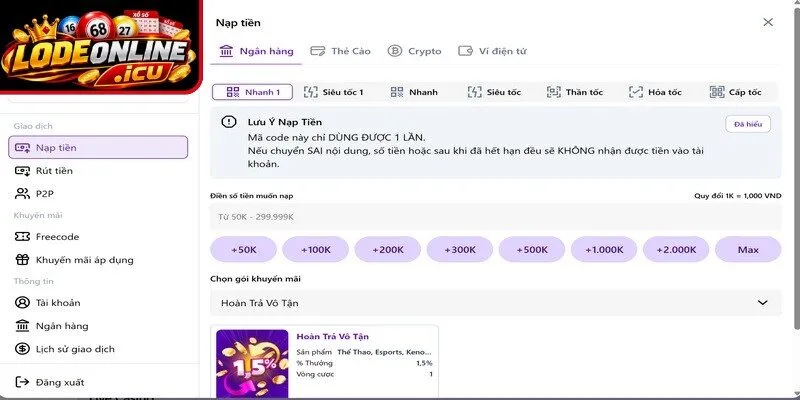Open the Hoàn Trả Vô Tận promotion dropdown

pos(495,303)
